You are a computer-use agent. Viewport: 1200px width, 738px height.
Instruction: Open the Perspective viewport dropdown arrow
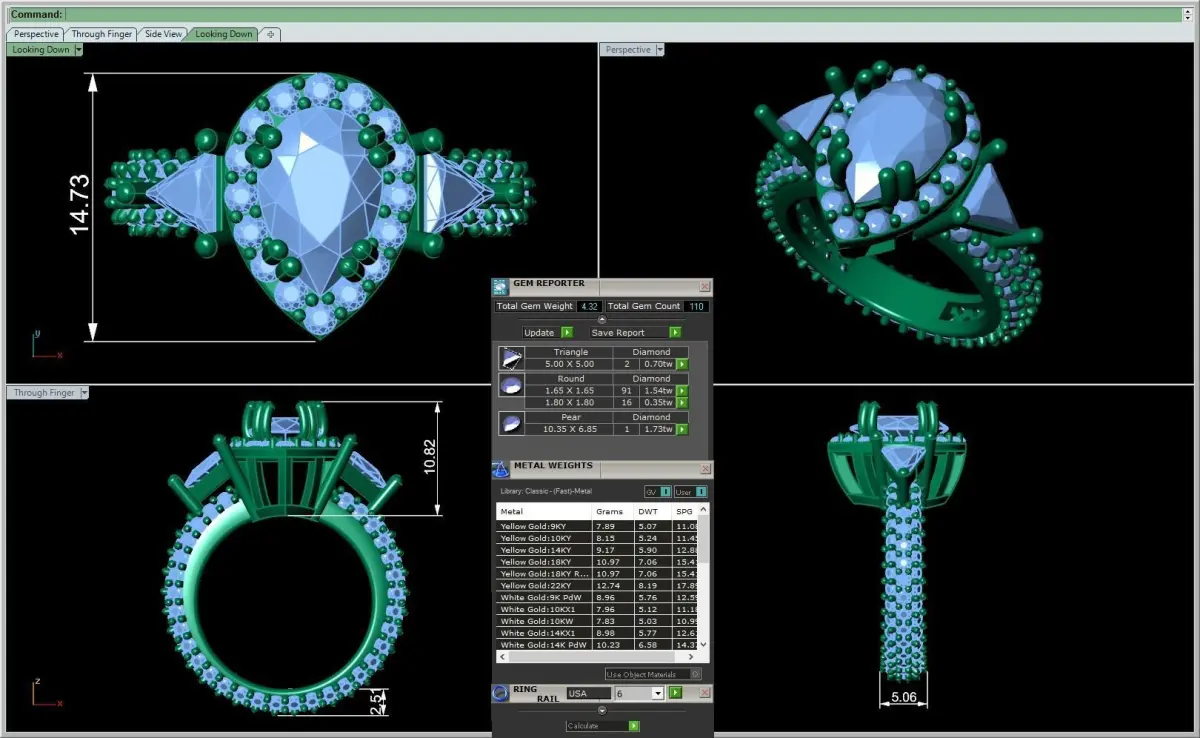pos(659,49)
